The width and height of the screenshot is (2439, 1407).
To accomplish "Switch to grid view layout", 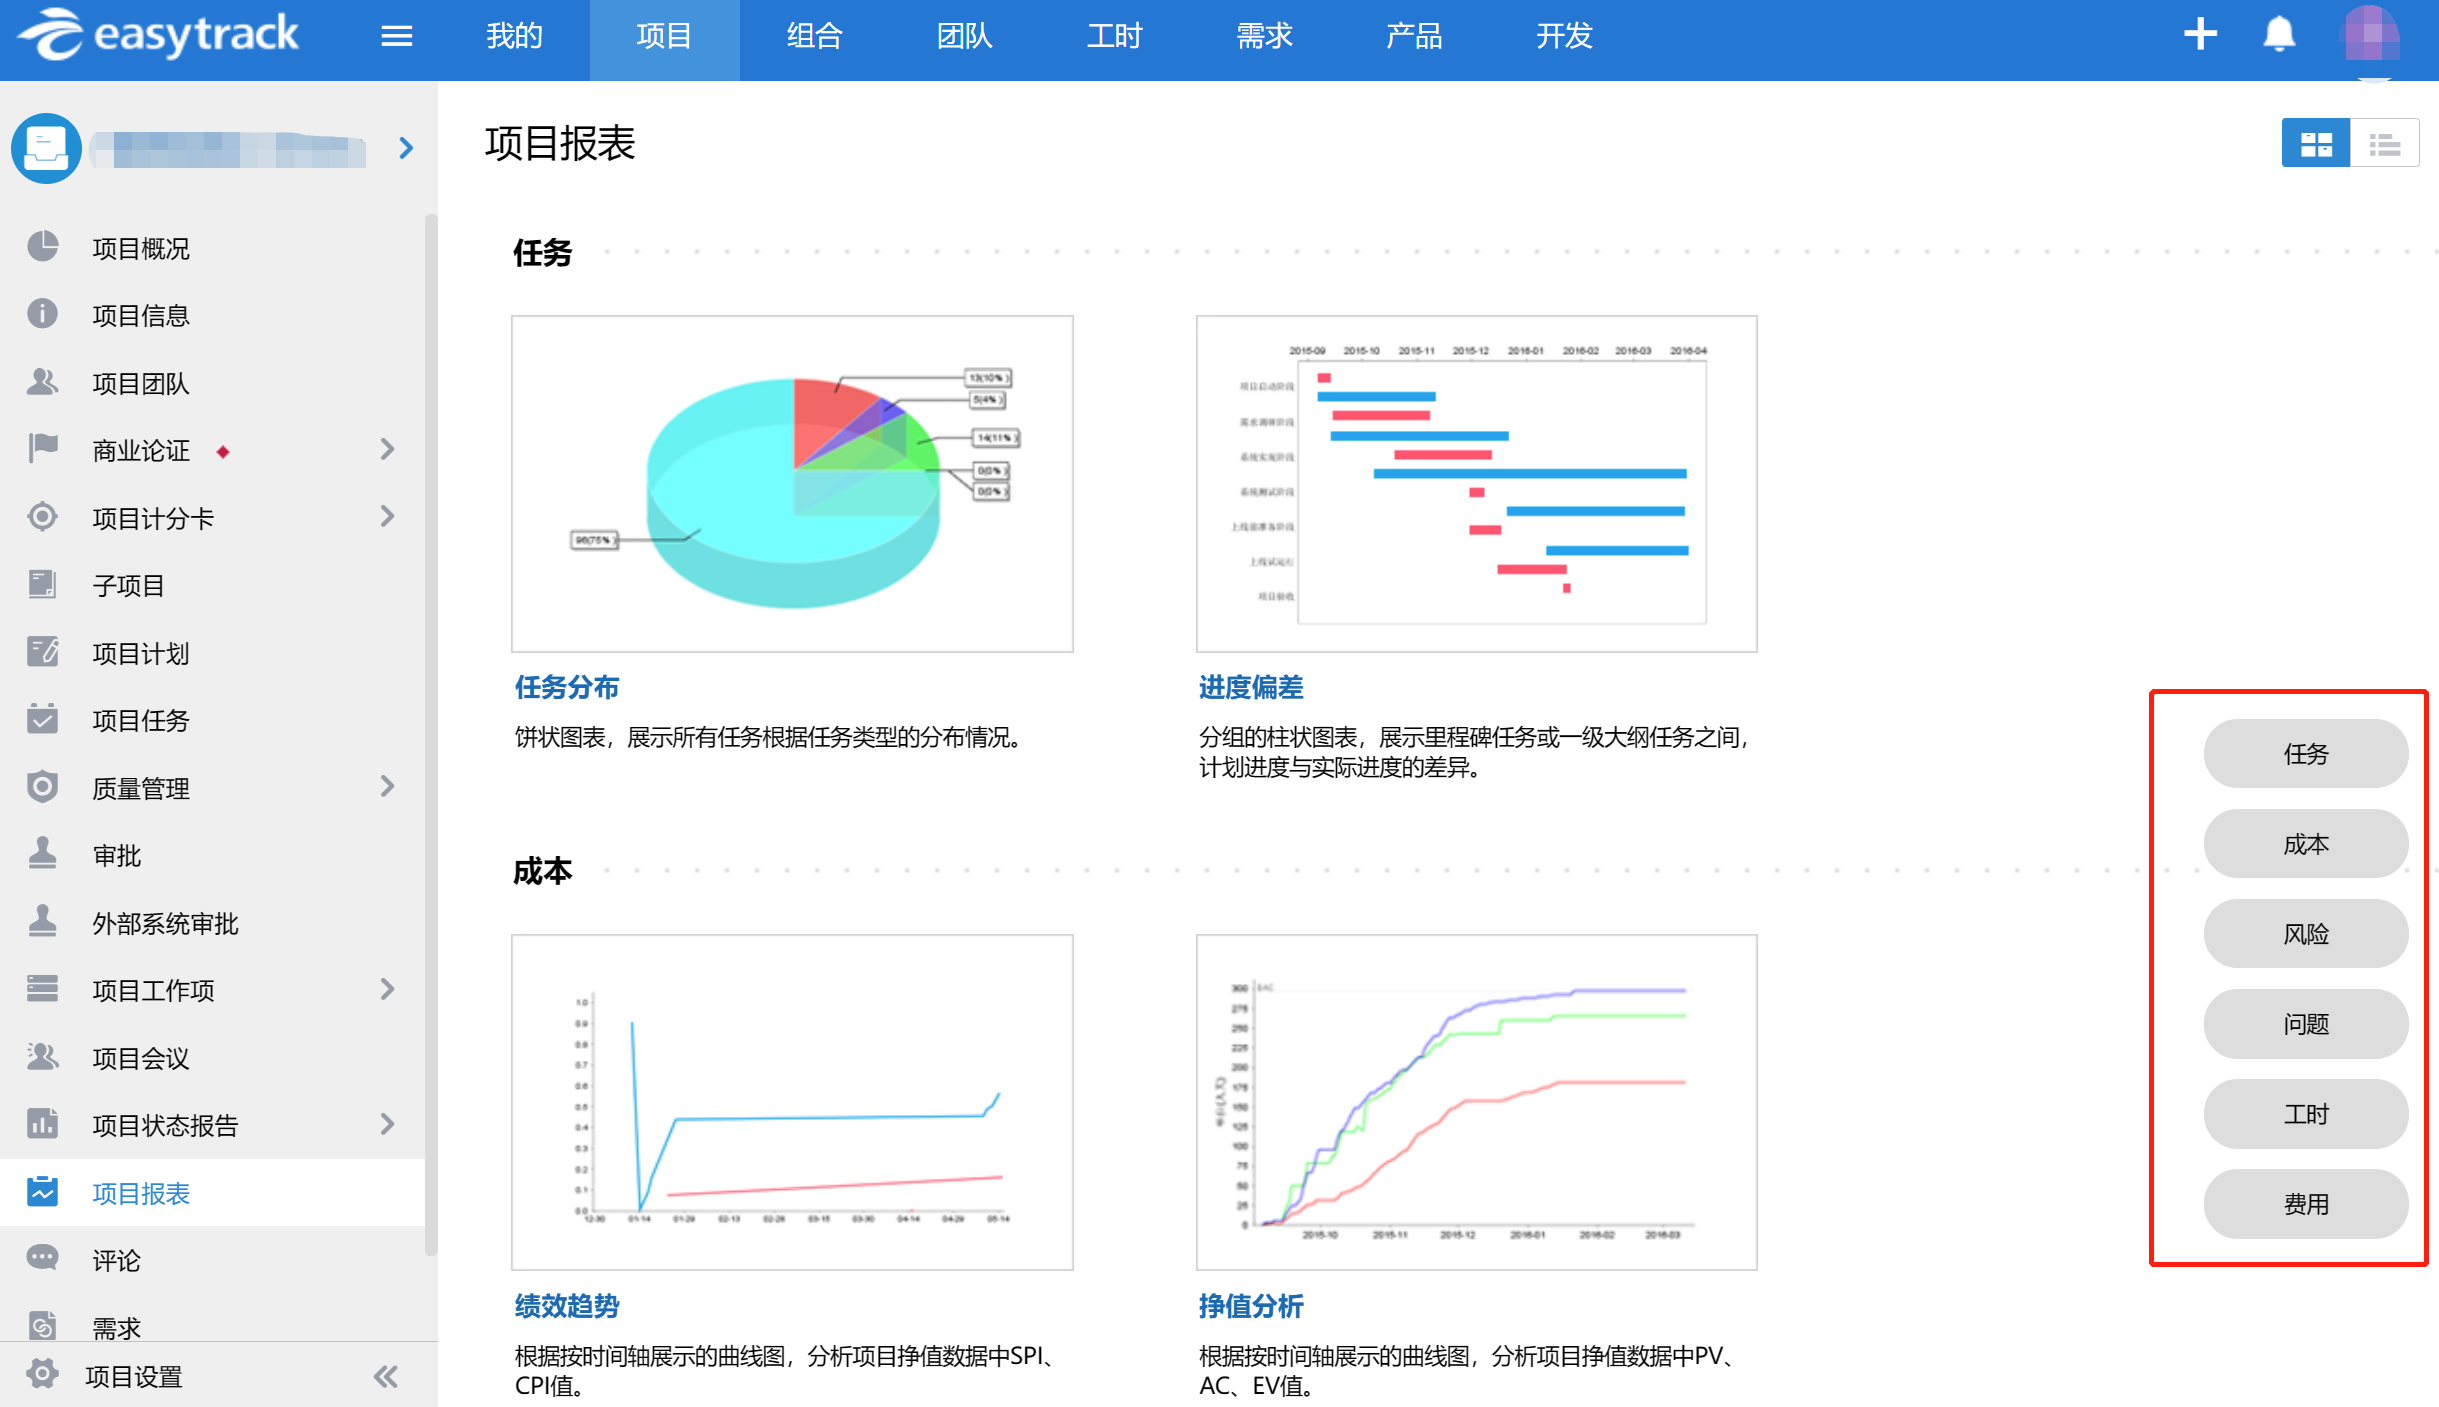I will click(x=2315, y=144).
